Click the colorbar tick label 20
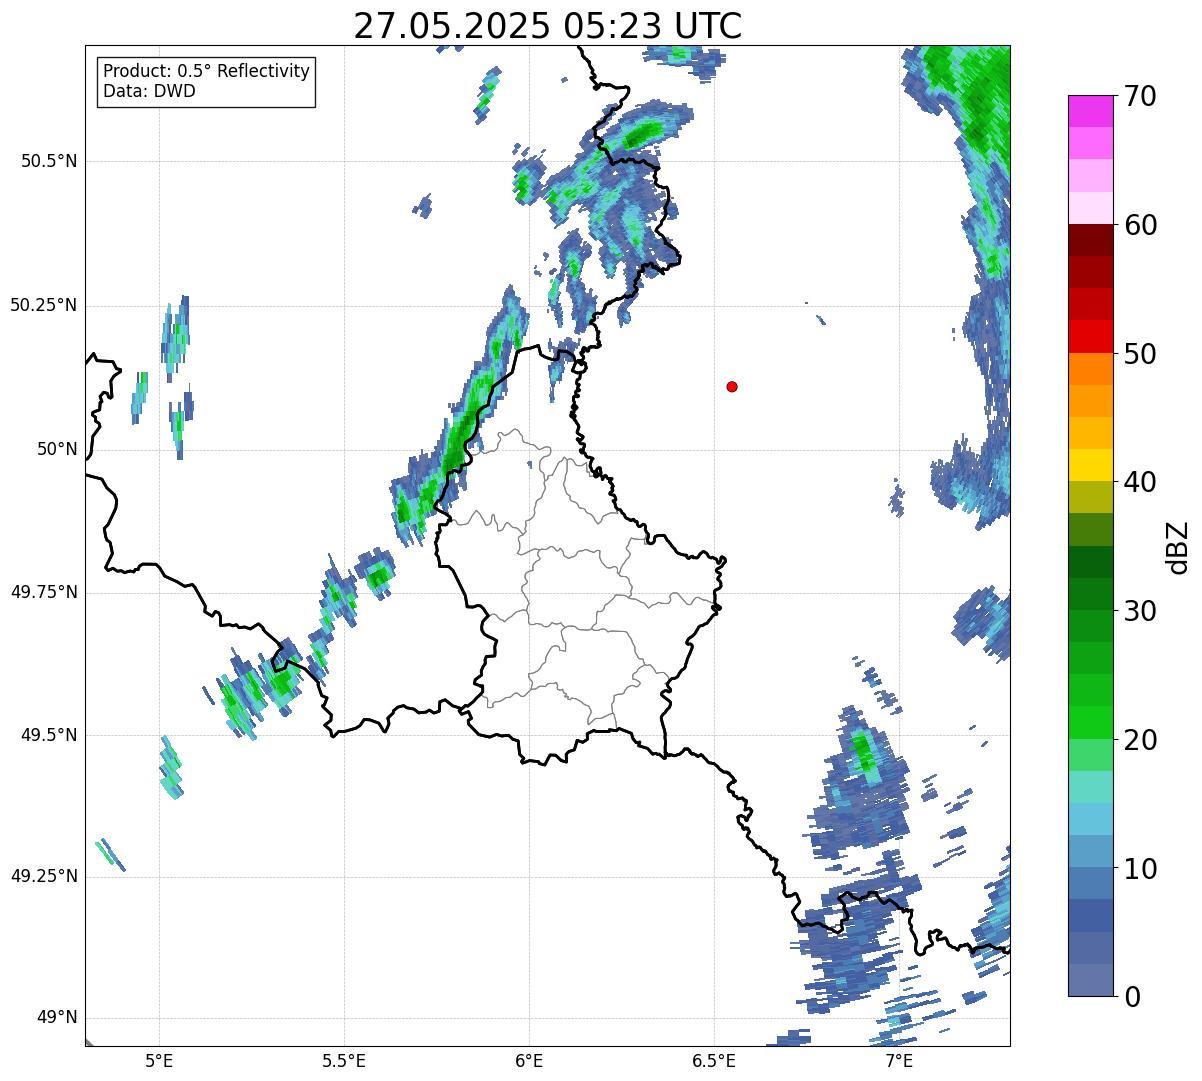The width and height of the screenshot is (1202, 1081). pyautogui.click(x=1140, y=740)
